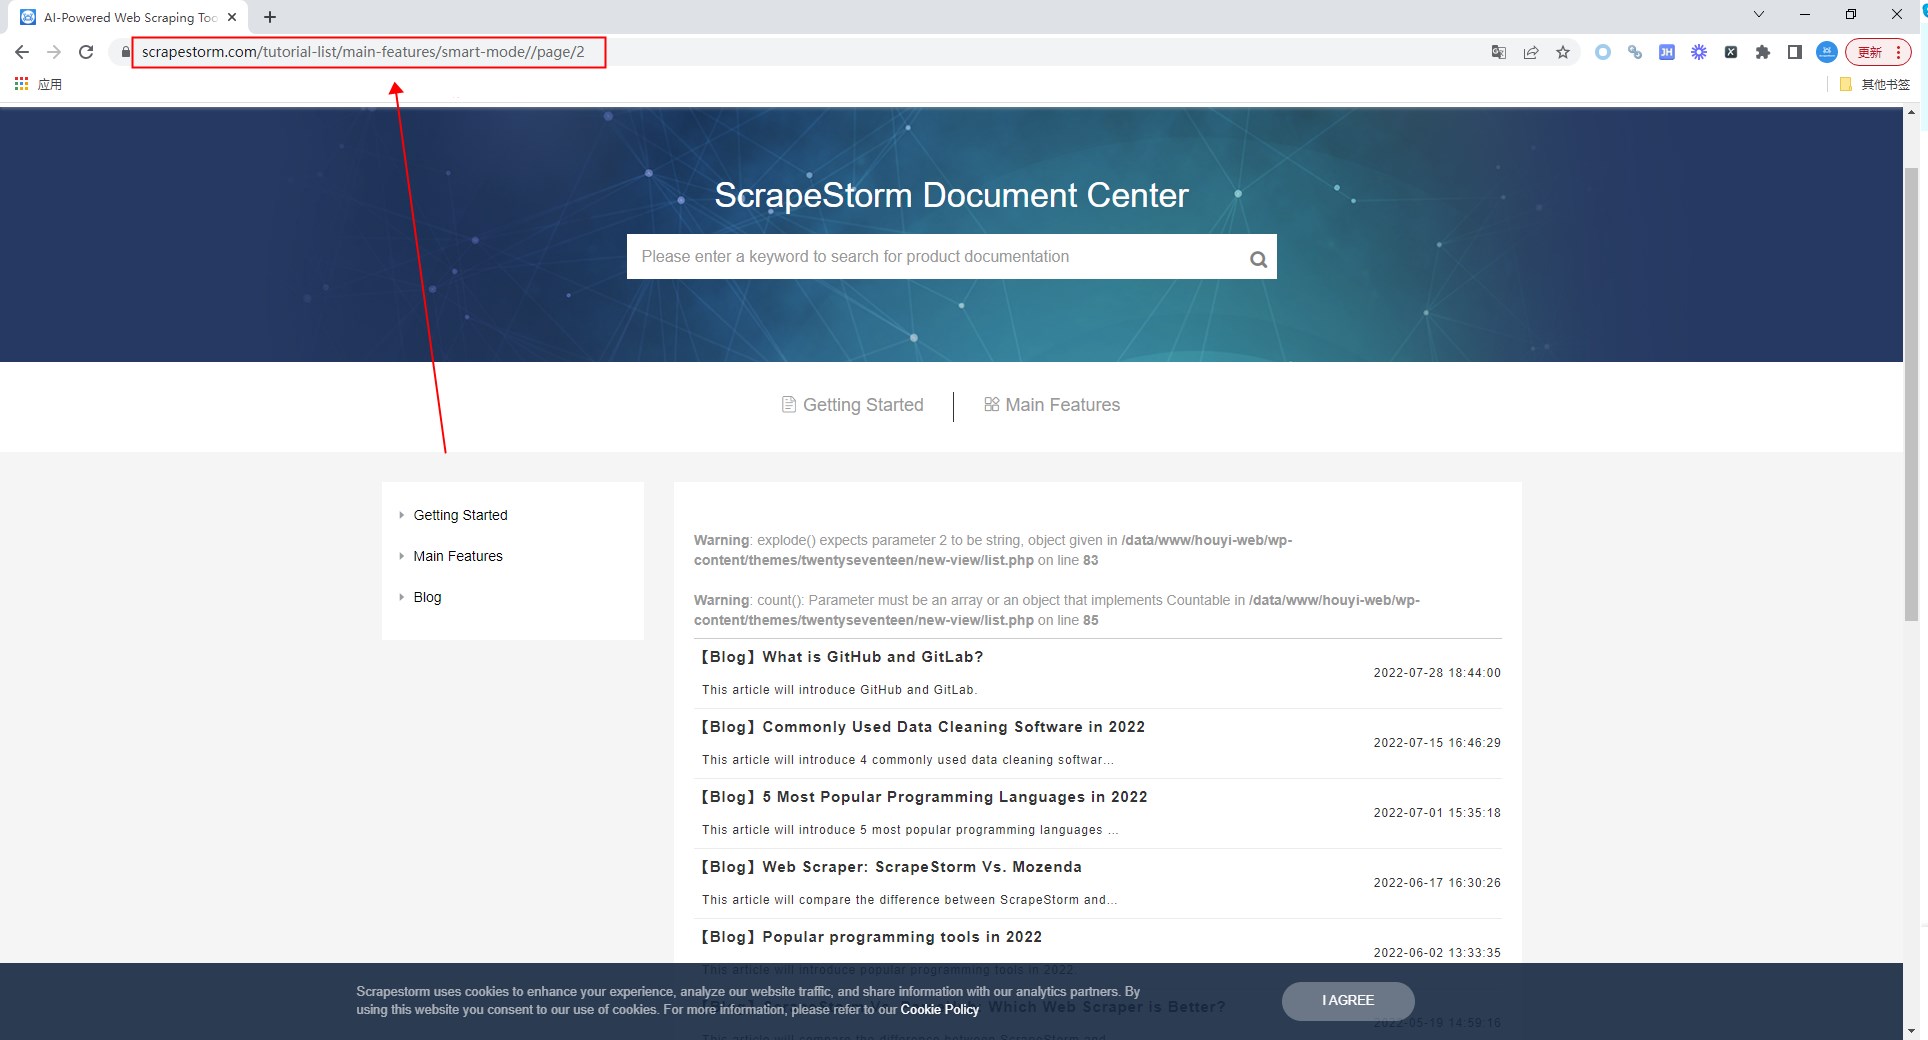Click the timestamp 2022-07-28 18:44:00
The height and width of the screenshot is (1040, 1928).
[x=1437, y=673]
